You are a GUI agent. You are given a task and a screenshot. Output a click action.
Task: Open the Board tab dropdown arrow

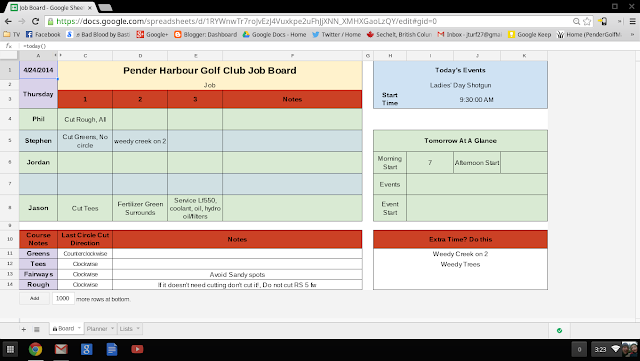[79, 328]
